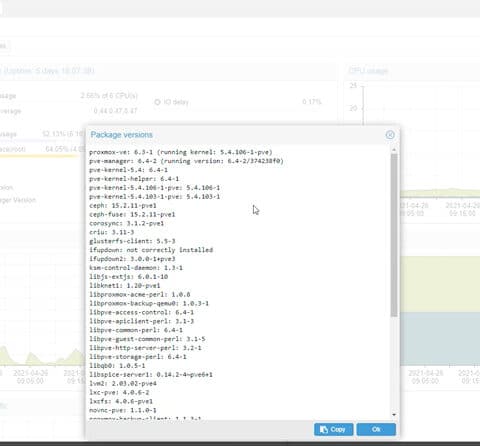Viewport: 480px width, 446px height.
Task: Click the line 'lxc-pve: 4.0.6-2'
Action: click(119, 392)
